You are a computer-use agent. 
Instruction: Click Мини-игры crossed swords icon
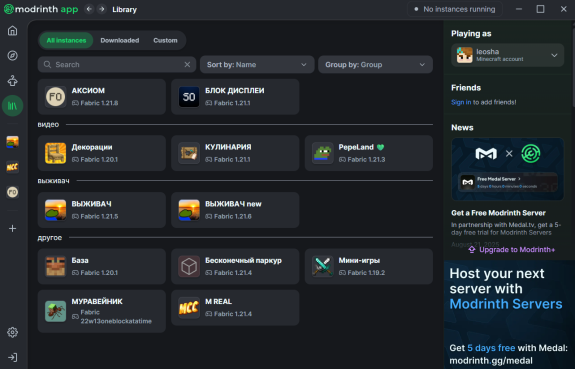pyautogui.click(x=322, y=266)
